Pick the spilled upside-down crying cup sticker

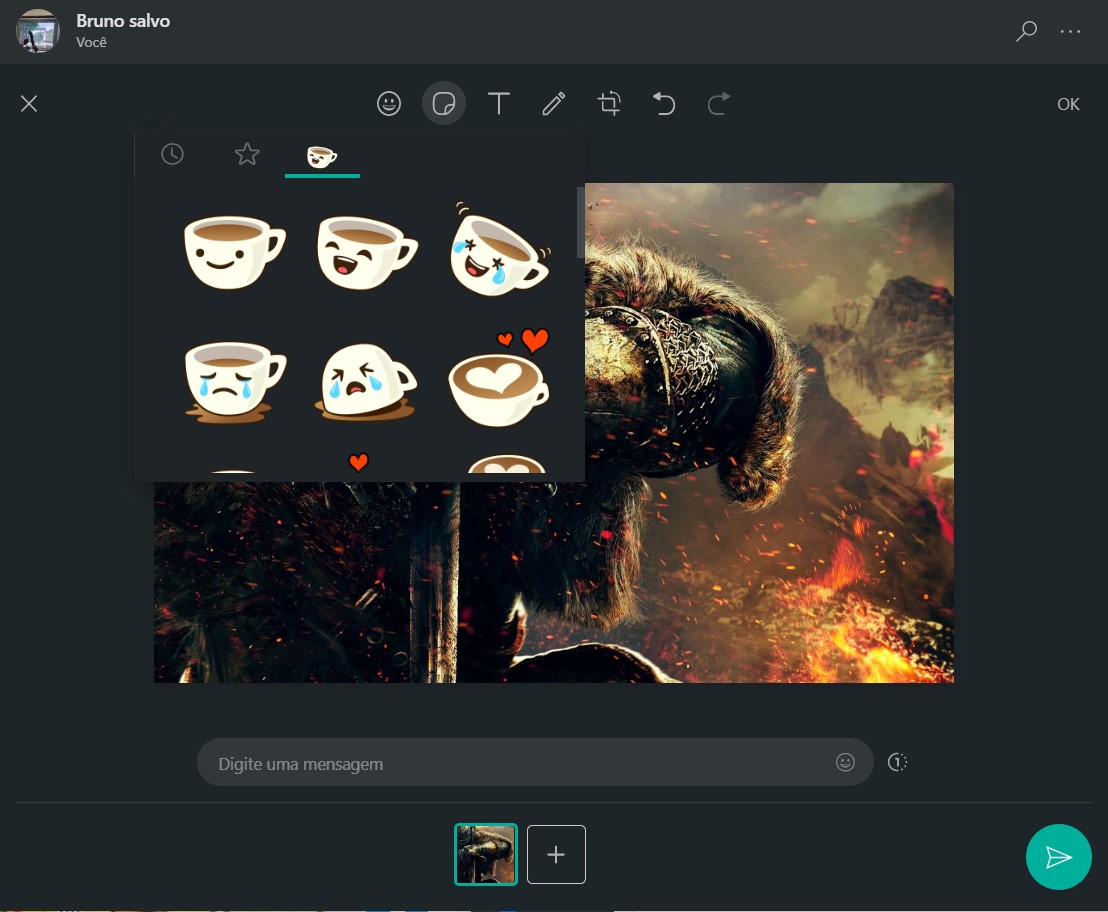point(365,382)
